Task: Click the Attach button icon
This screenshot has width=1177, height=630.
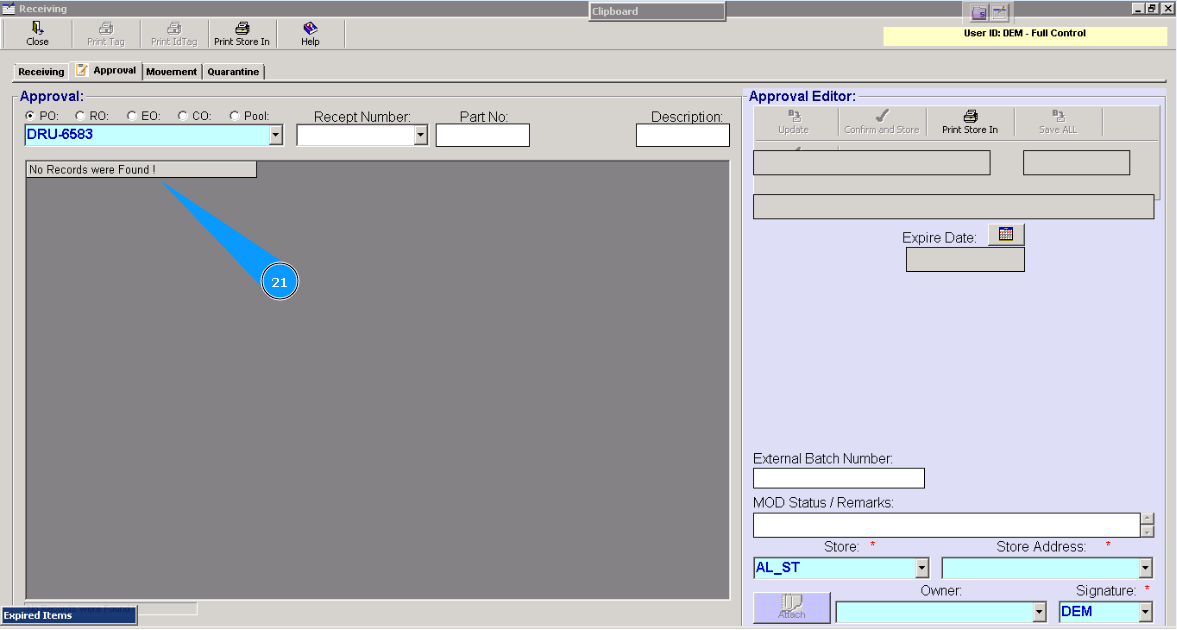Action: 792,607
